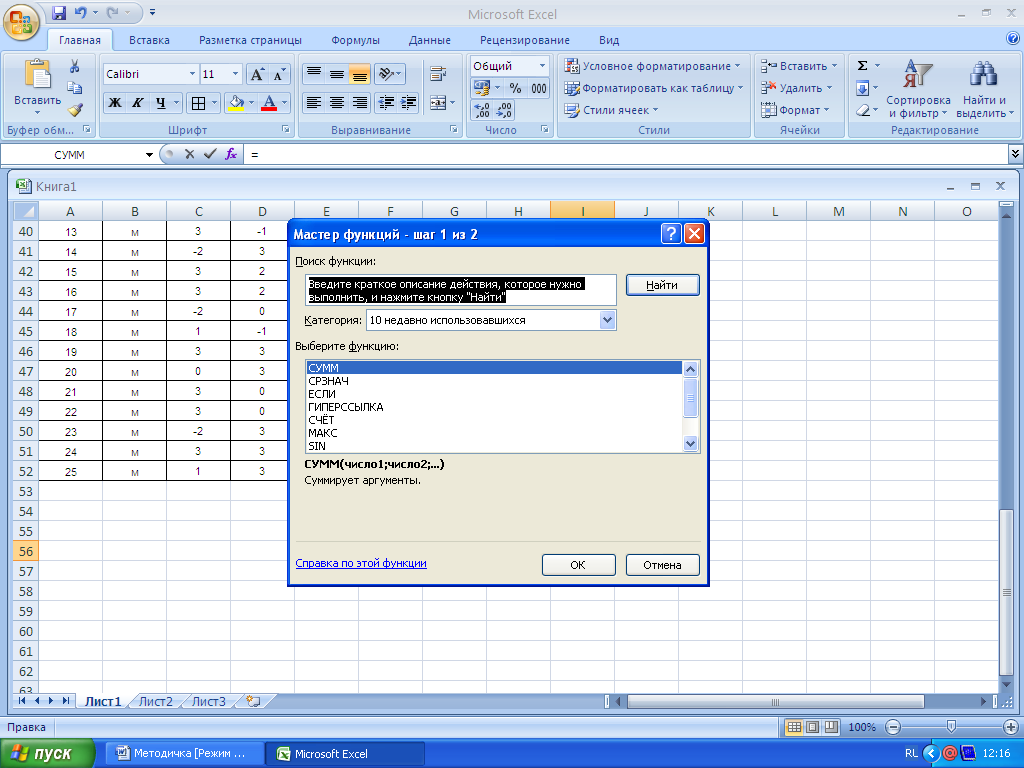
Task: Toggle Bold (Ж) formatting
Action: (x=115, y=103)
